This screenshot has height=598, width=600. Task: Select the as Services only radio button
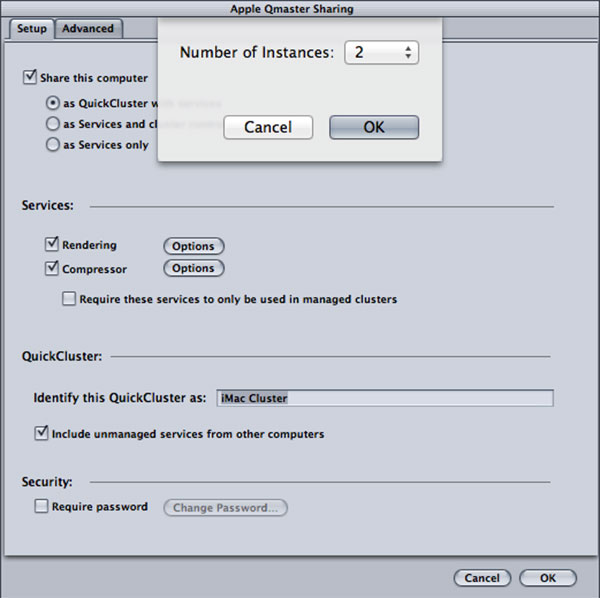(x=53, y=145)
